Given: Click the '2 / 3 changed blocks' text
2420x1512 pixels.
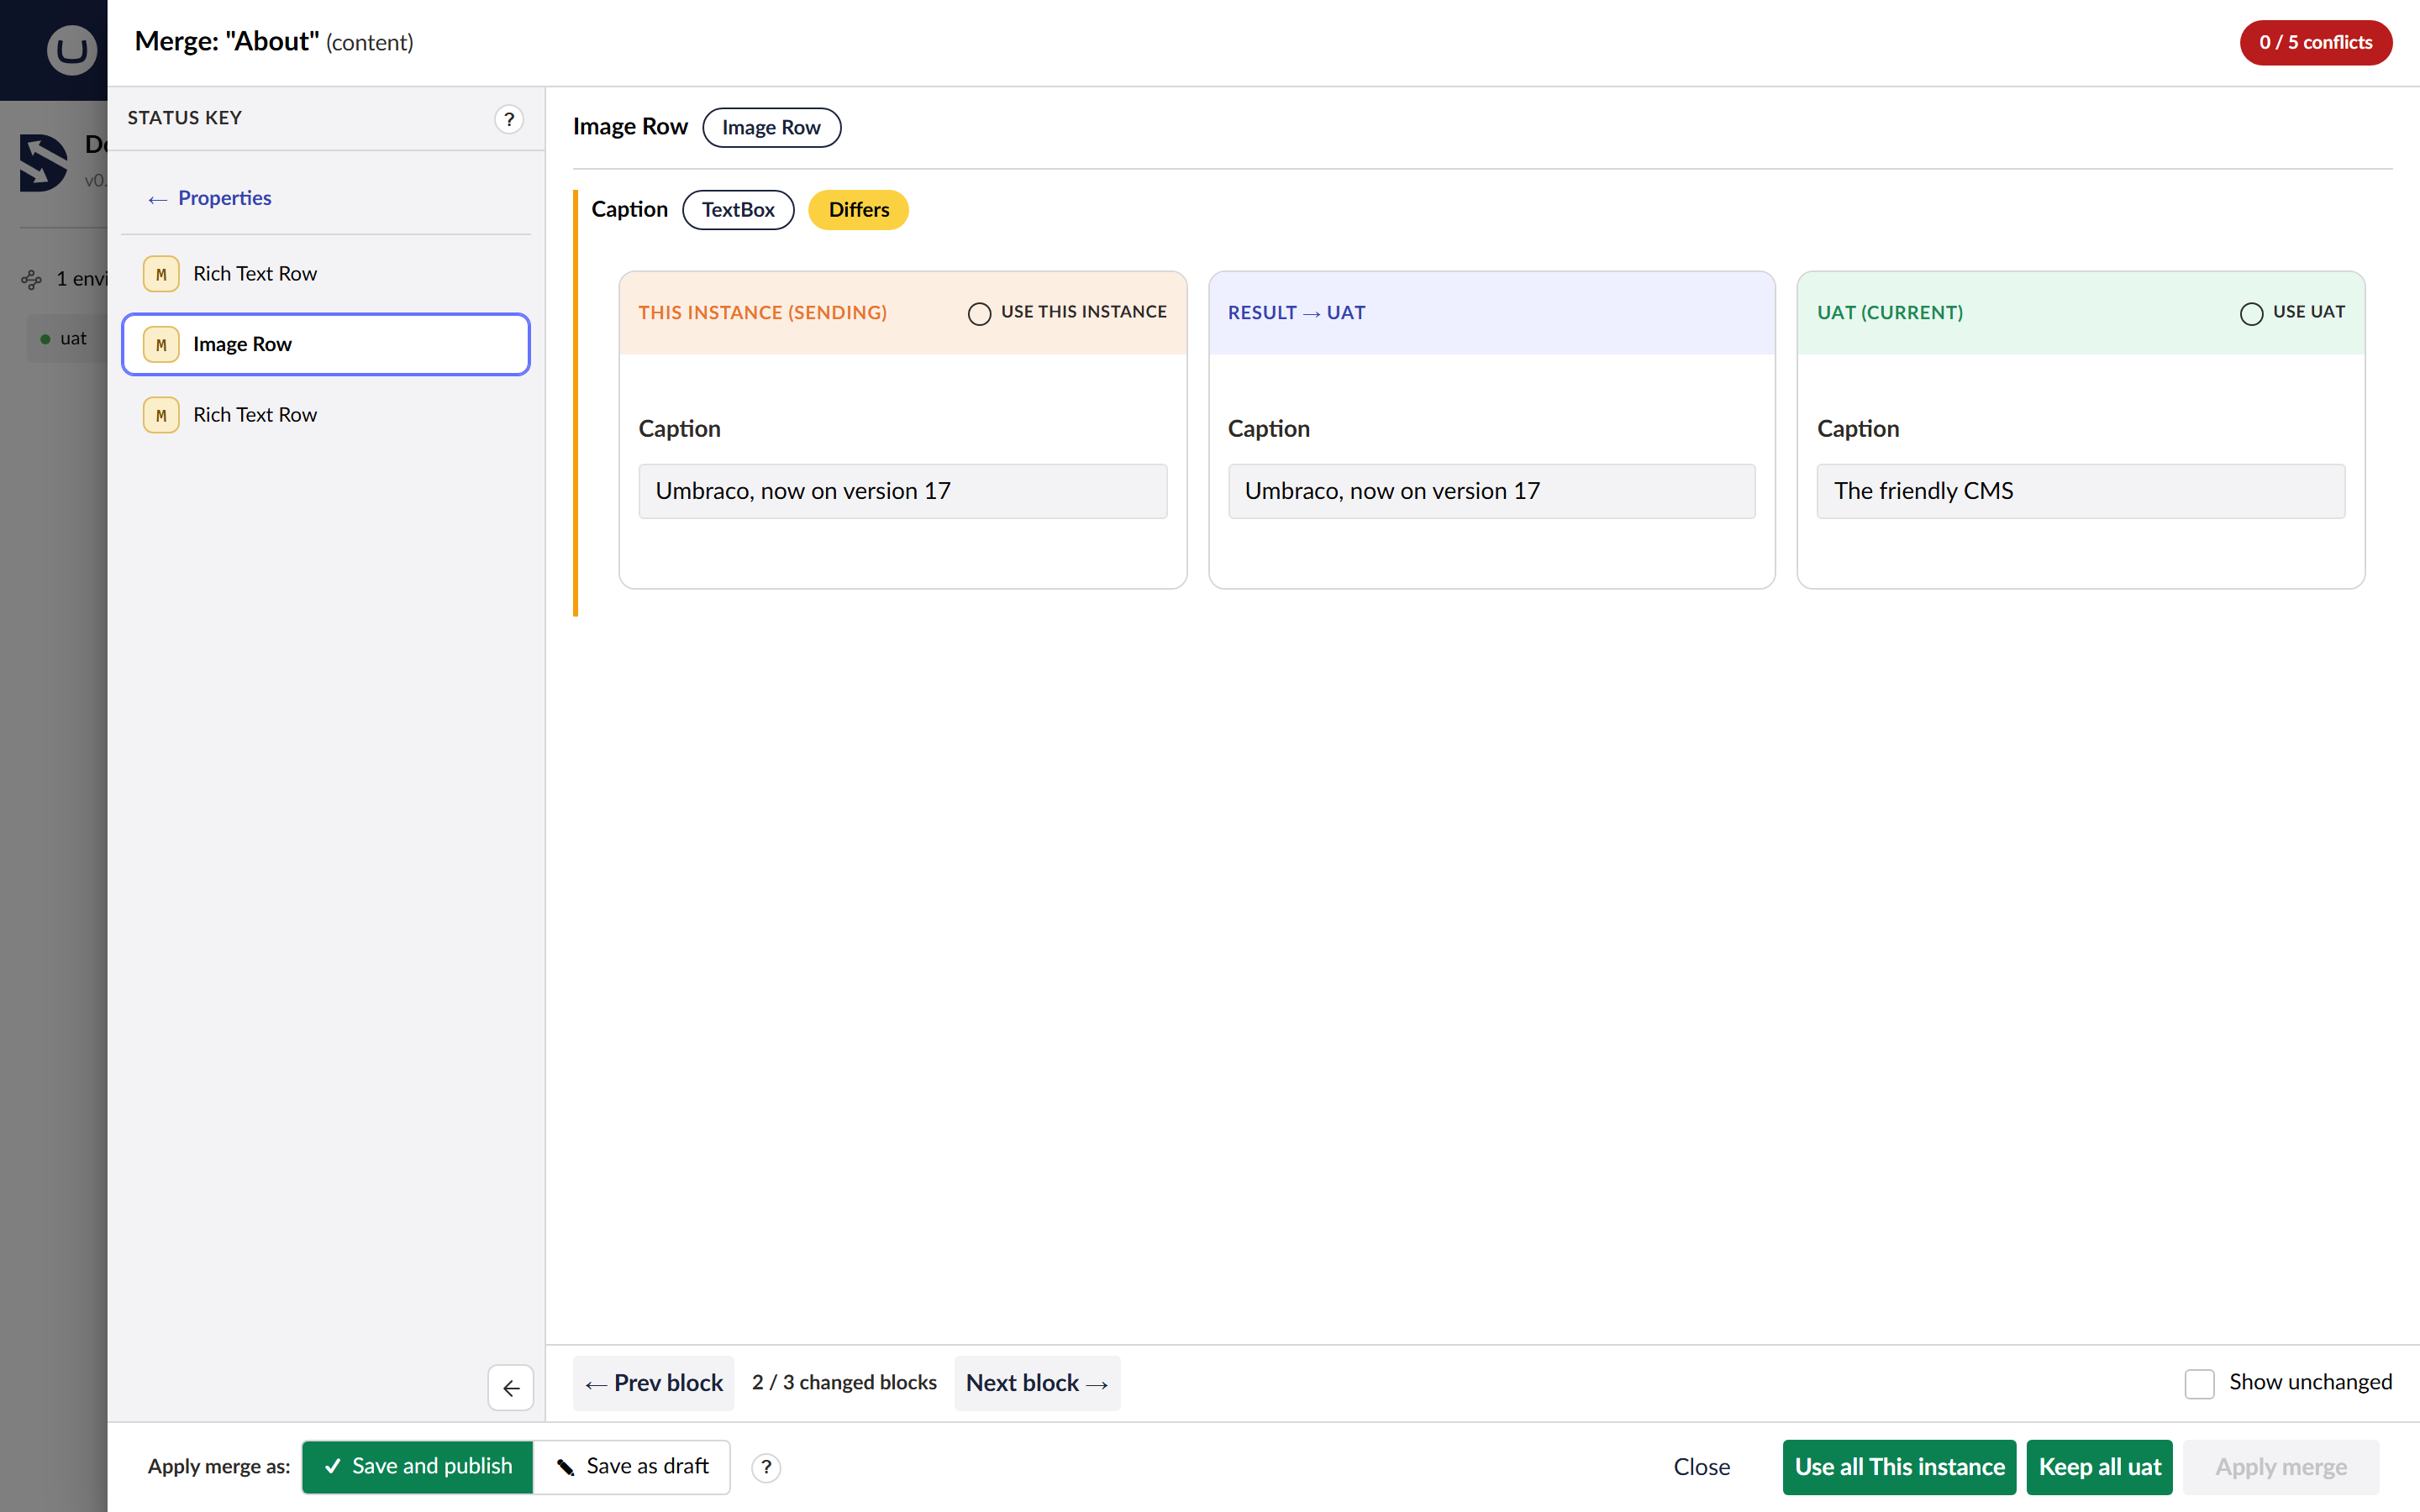Looking at the screenshot, I should coord(844,1383).
